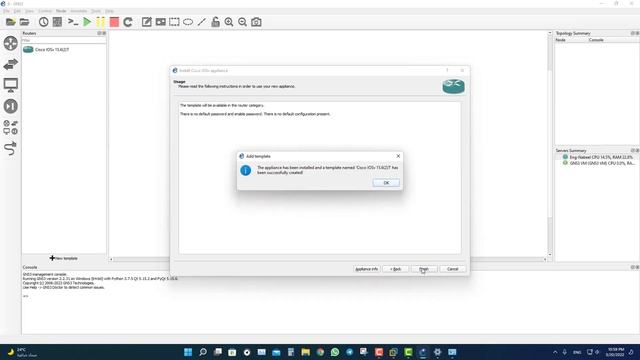
Task: Click Console connect to all nodes icon
Action: click(x=73, y=22)
